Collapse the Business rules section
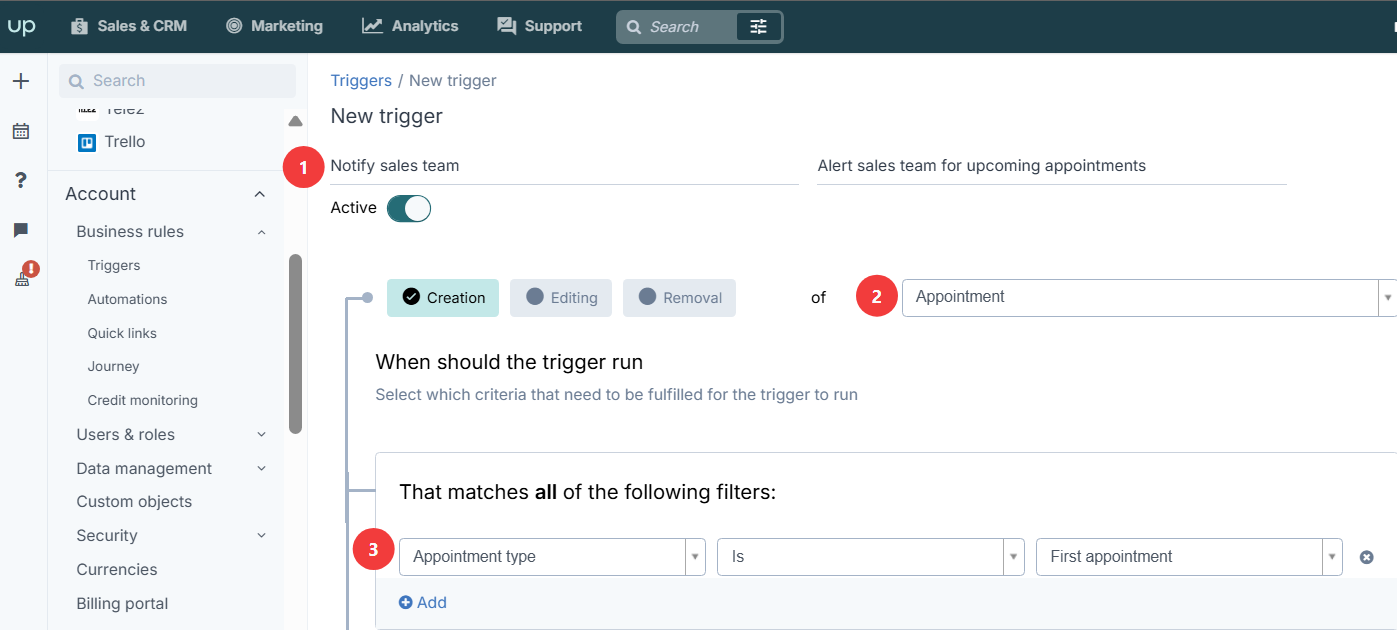 click(261, 232)
